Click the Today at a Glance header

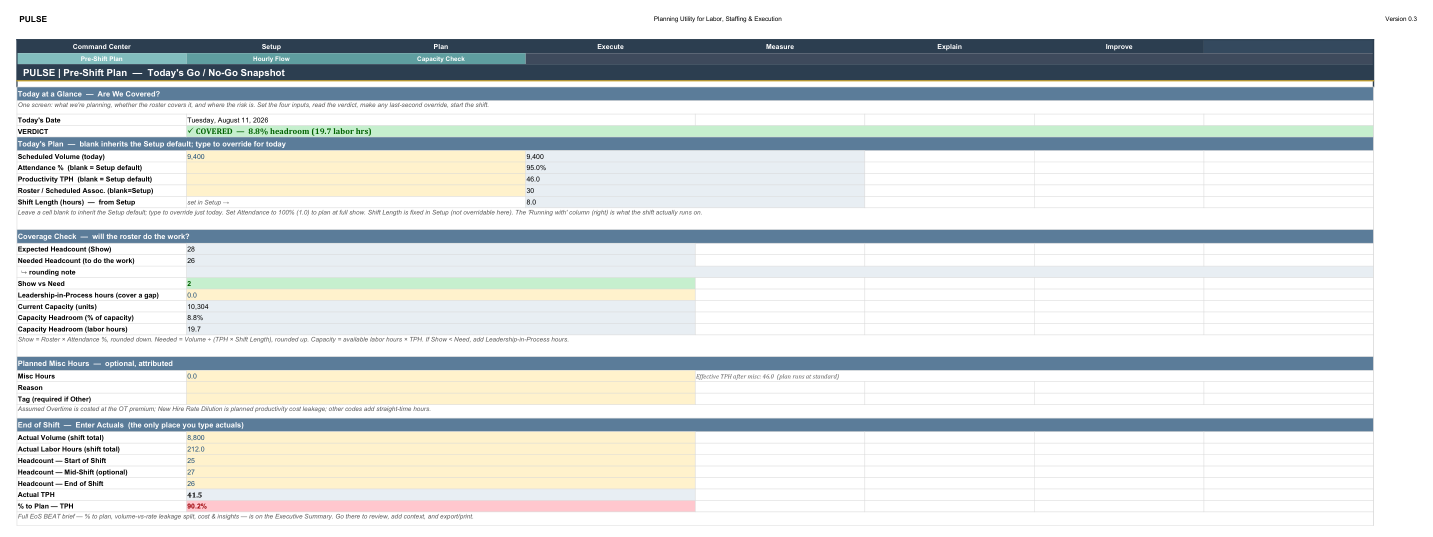coord(695,93)
